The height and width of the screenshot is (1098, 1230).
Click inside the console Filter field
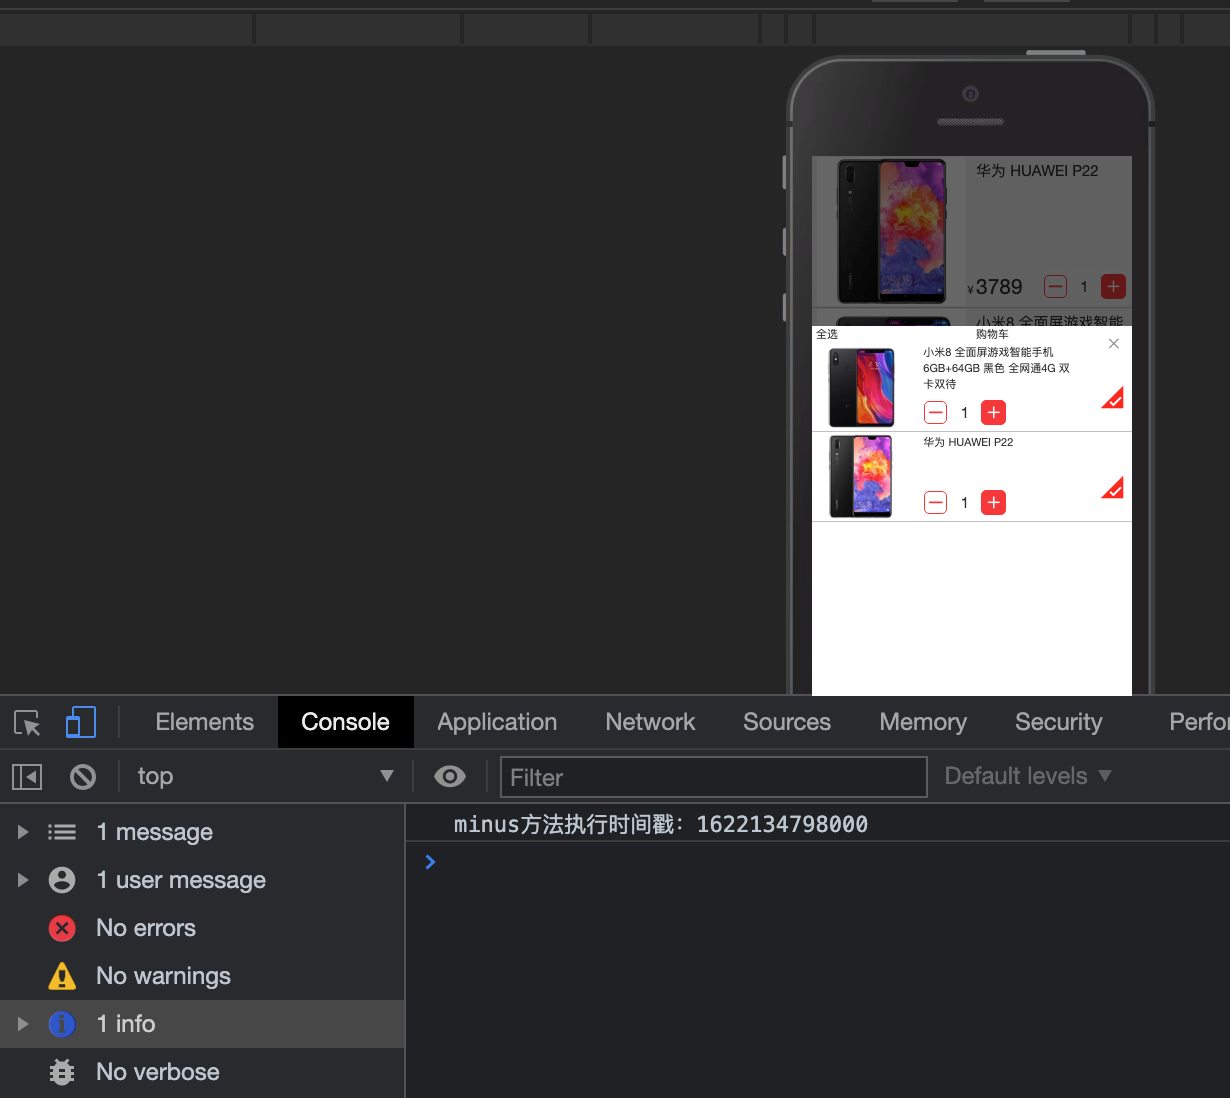click(x=712, y=776)
